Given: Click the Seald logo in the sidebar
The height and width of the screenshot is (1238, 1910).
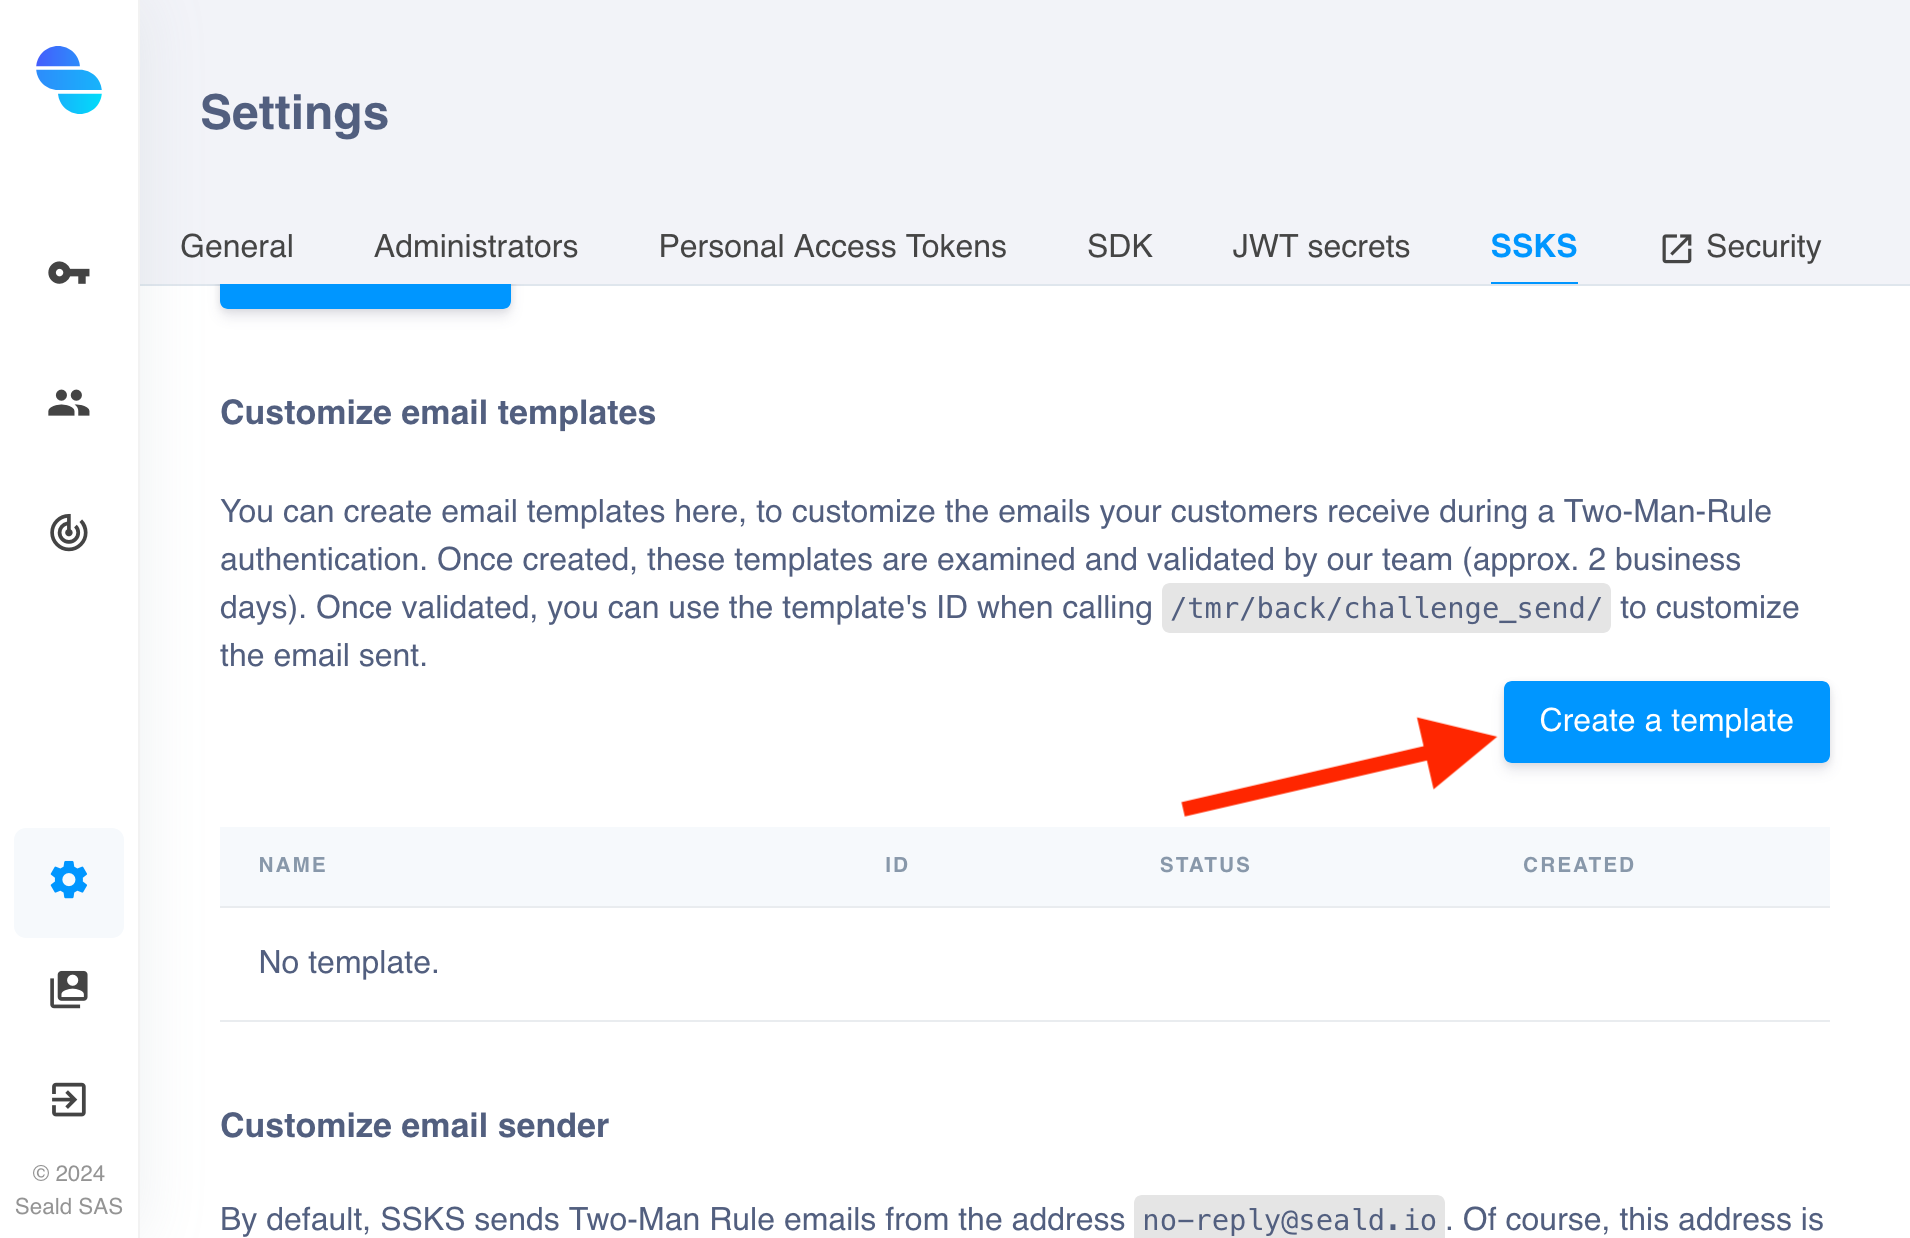Looking at the screenshot, I should click(69, 80).
